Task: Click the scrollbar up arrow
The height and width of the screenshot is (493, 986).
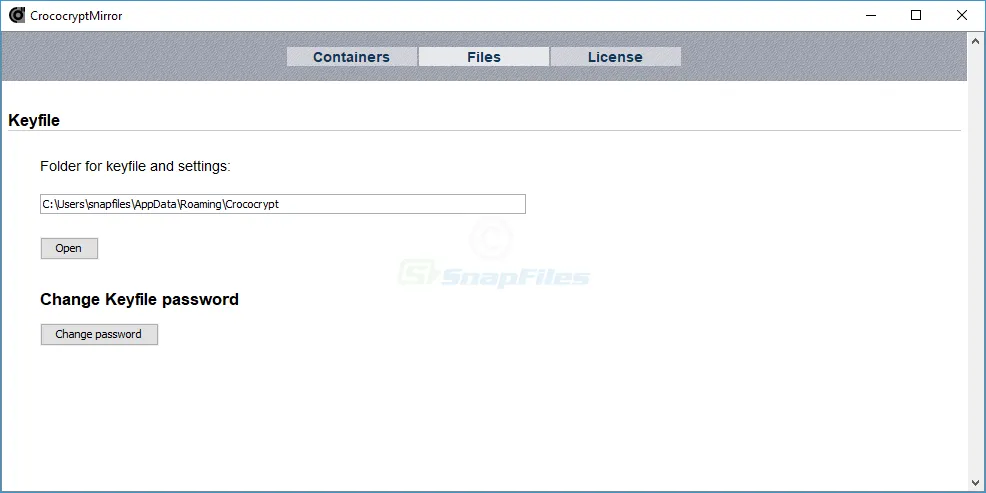Action: [x=976, y=40]
